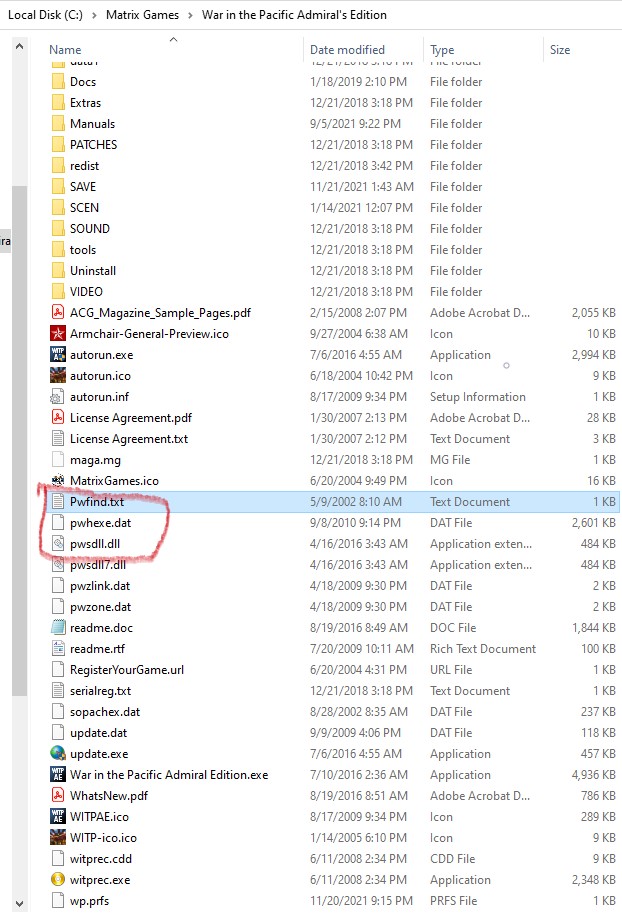Image resolution: width=622 pixels, height=913 pixels.
Task: Click the tools folder icon
Action: pos(58,249)
